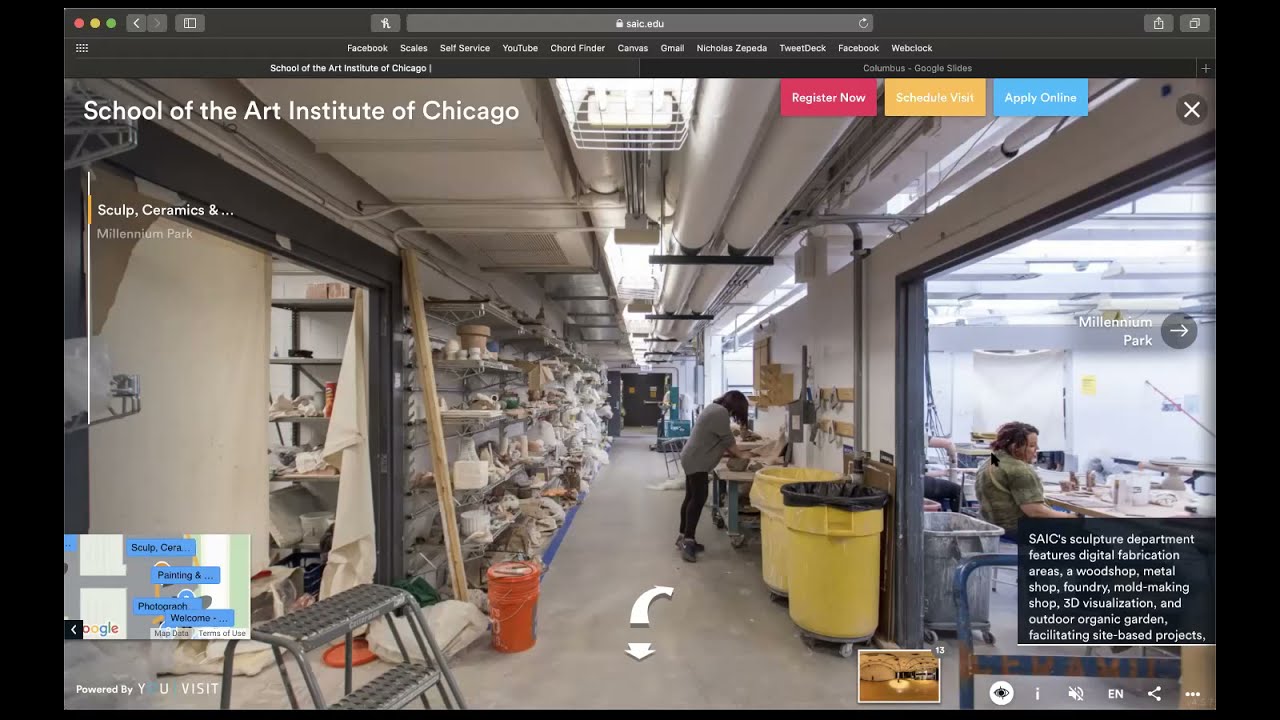Screen dimensions: 1280x720
Task: Open the Gmail bookmark
Action: (x=672, y=48)
